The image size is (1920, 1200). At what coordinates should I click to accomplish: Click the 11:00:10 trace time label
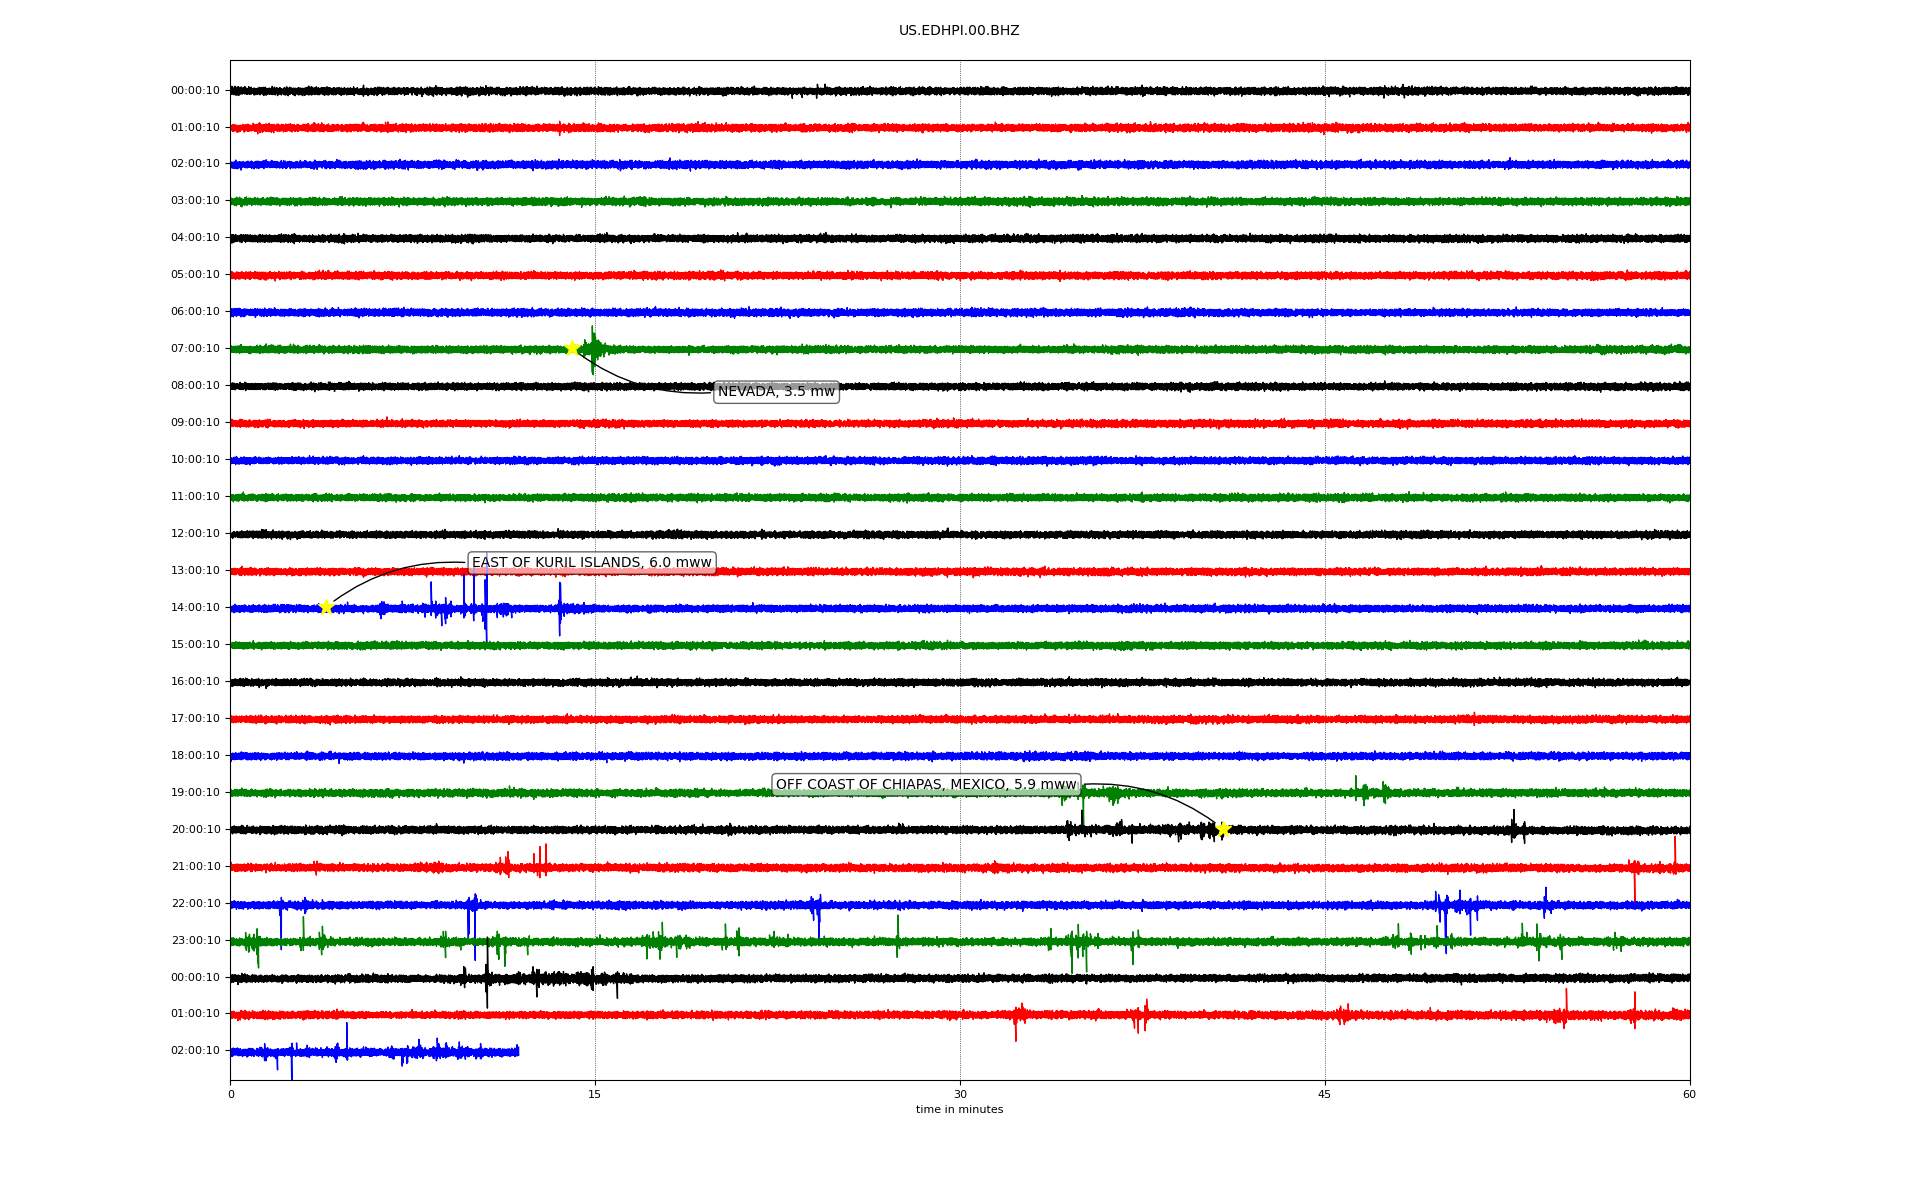click(195, 497)
